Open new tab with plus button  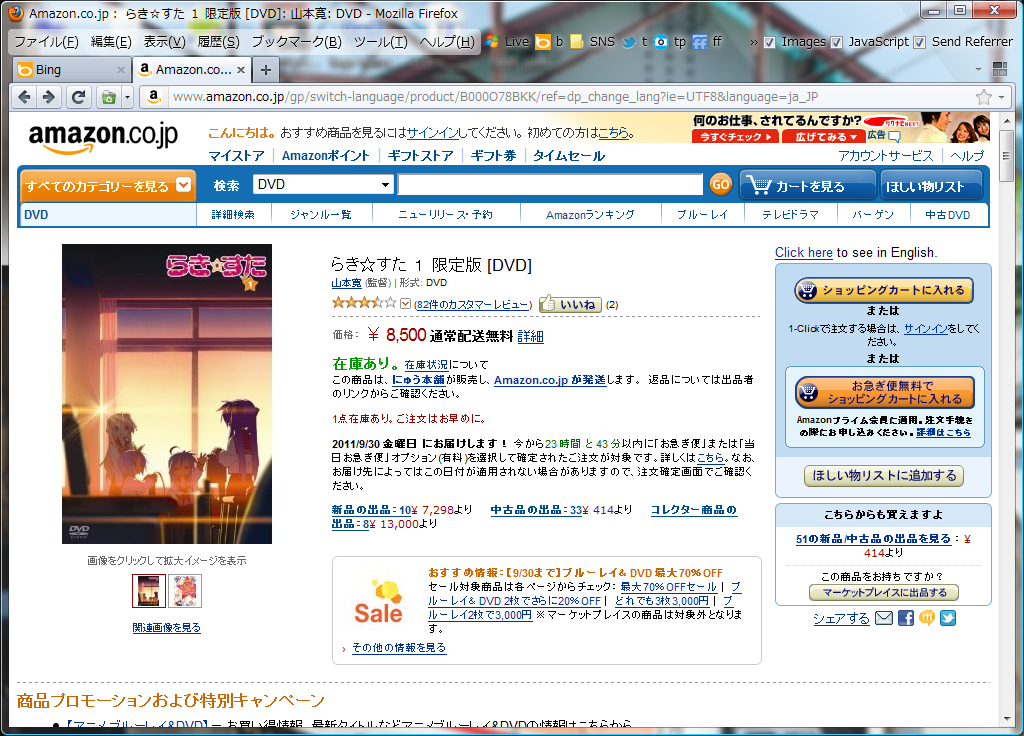point(266,70)
